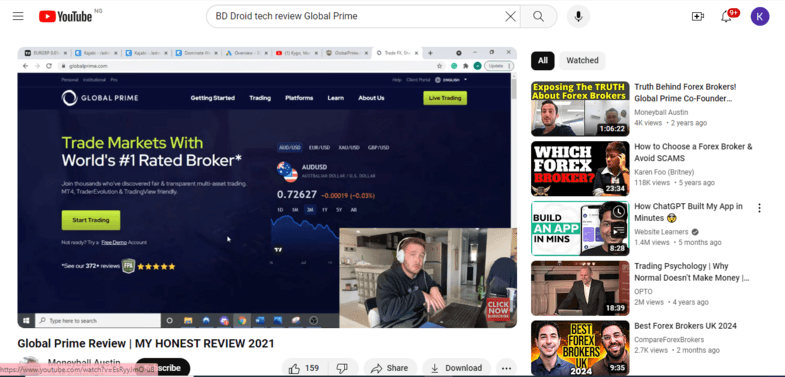The image size is (785, 377).
Task: Dislike the video with thumbs down
Action: [342, 368]
